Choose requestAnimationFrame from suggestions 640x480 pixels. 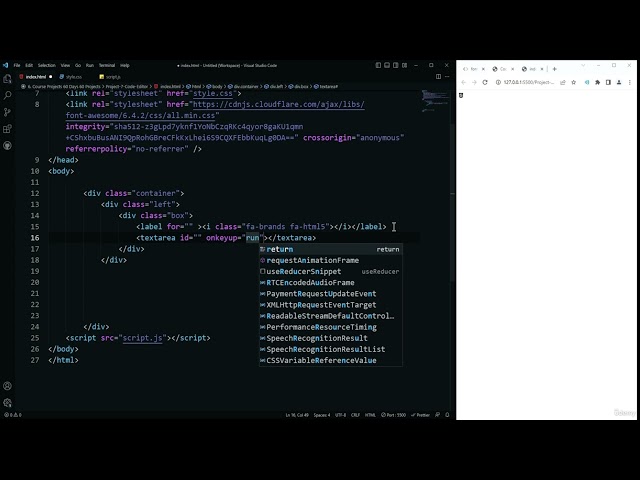(x=331, y=260)
